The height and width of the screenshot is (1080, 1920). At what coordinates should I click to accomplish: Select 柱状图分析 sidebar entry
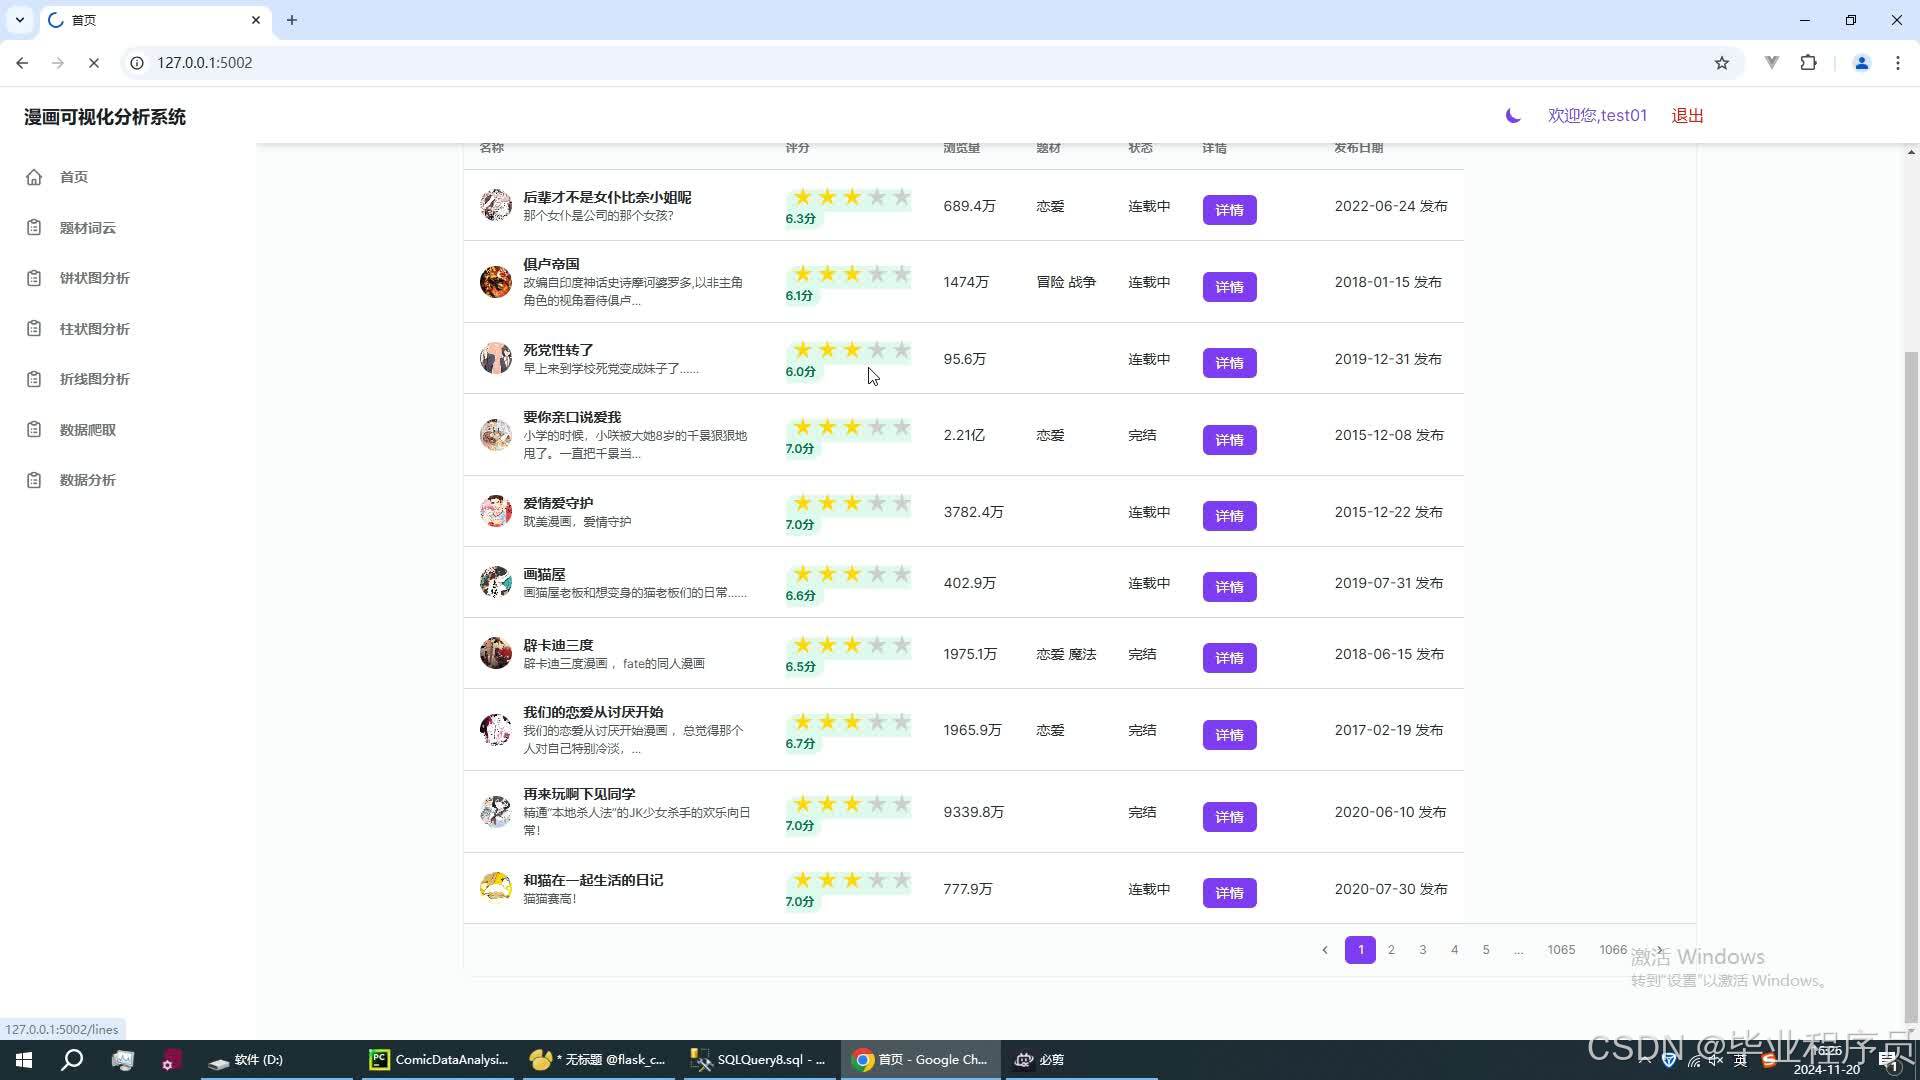click(94, 329)
